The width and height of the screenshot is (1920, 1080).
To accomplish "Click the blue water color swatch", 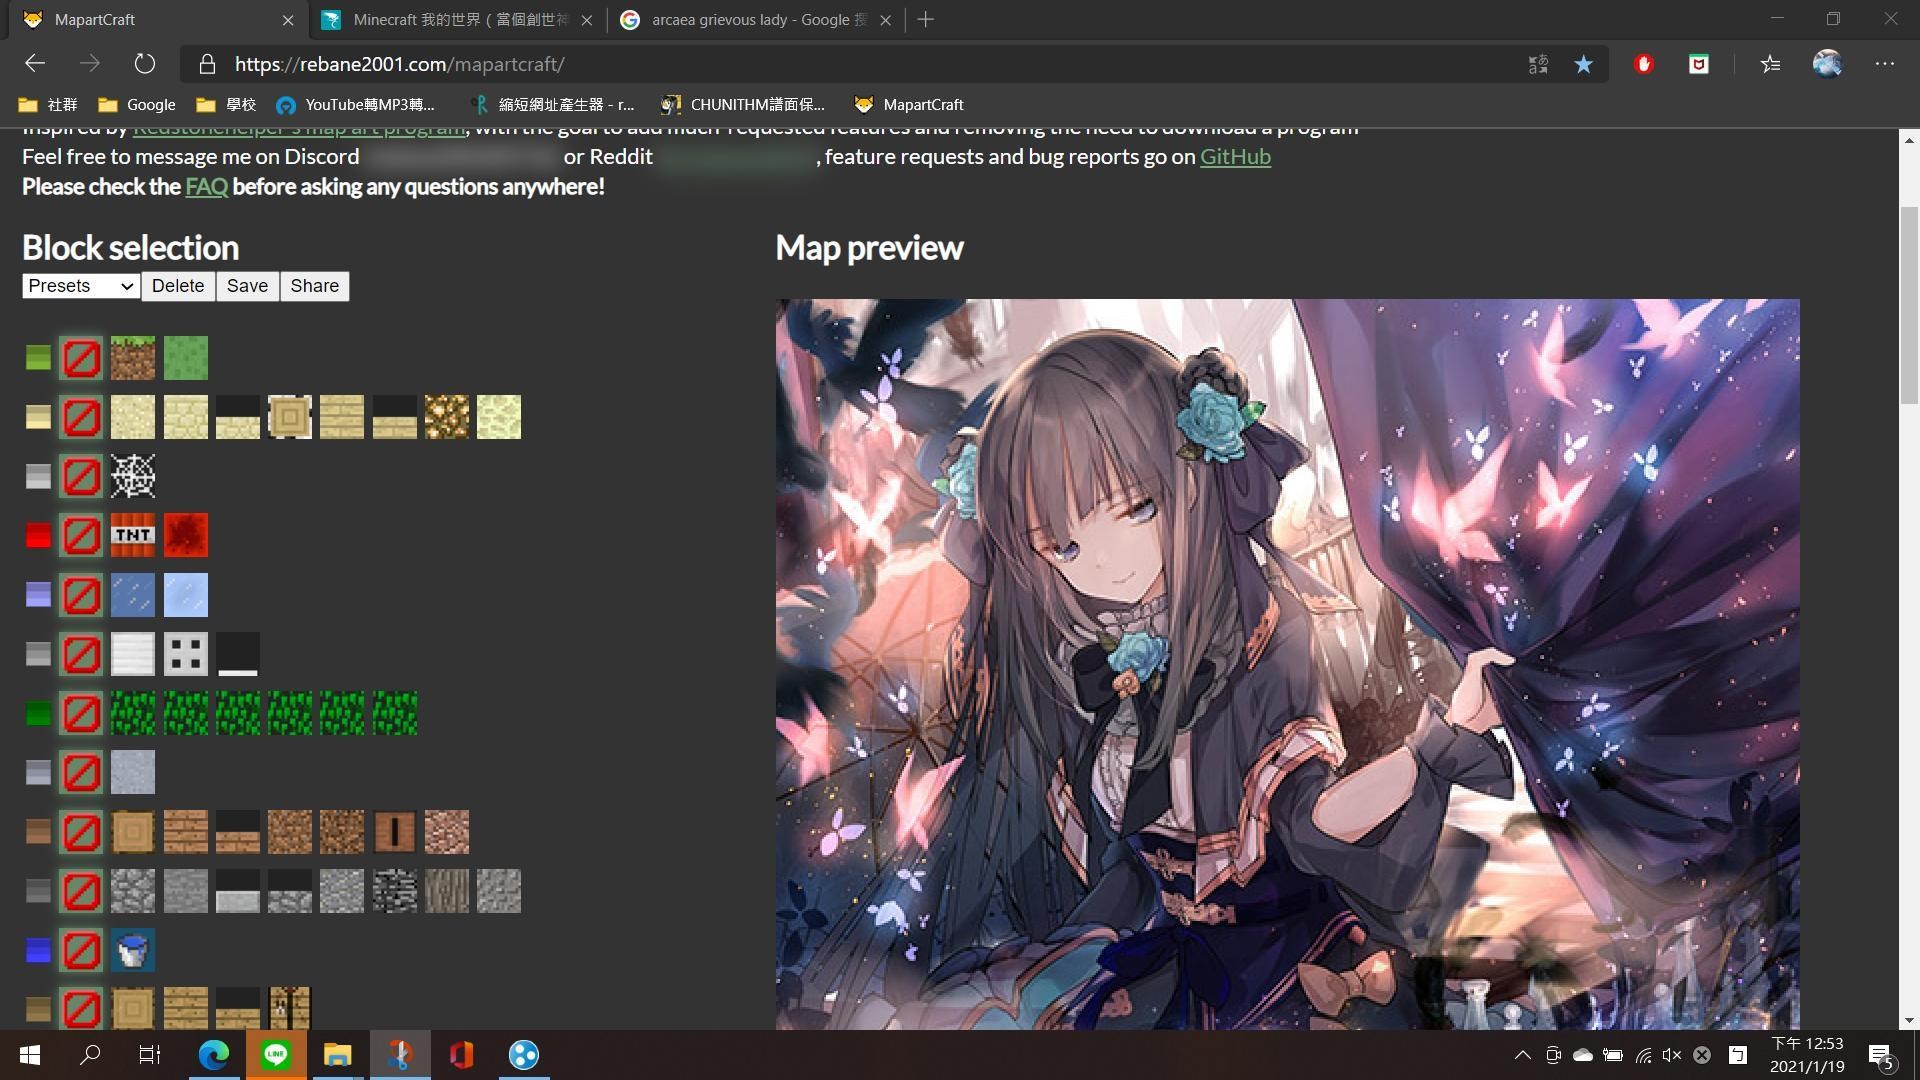I will pyautogui.click(x=38, y=950).
